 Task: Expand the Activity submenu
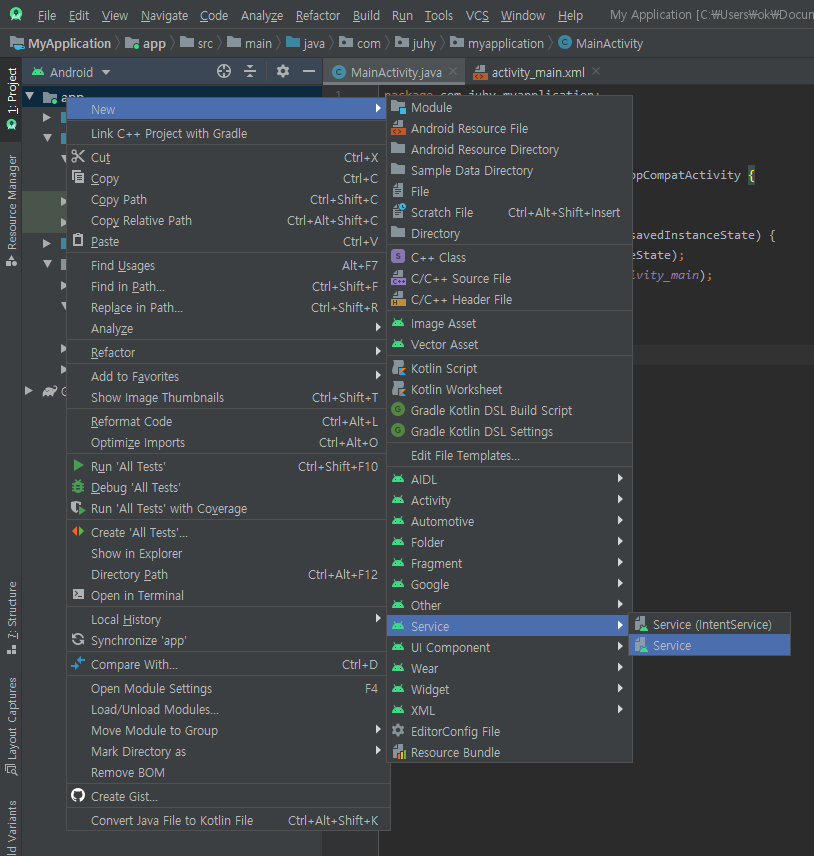coord(509,501)
